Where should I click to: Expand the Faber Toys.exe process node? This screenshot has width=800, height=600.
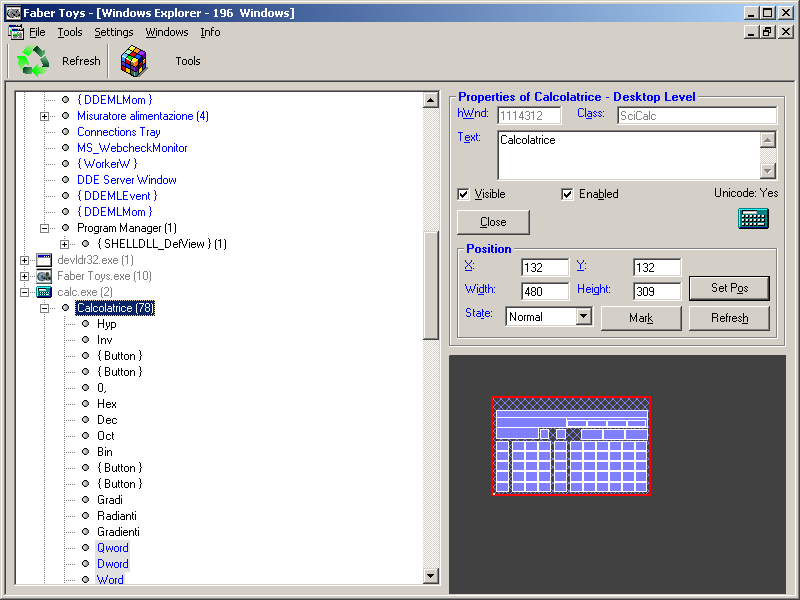pyautogui.click(x=24, y=276)
